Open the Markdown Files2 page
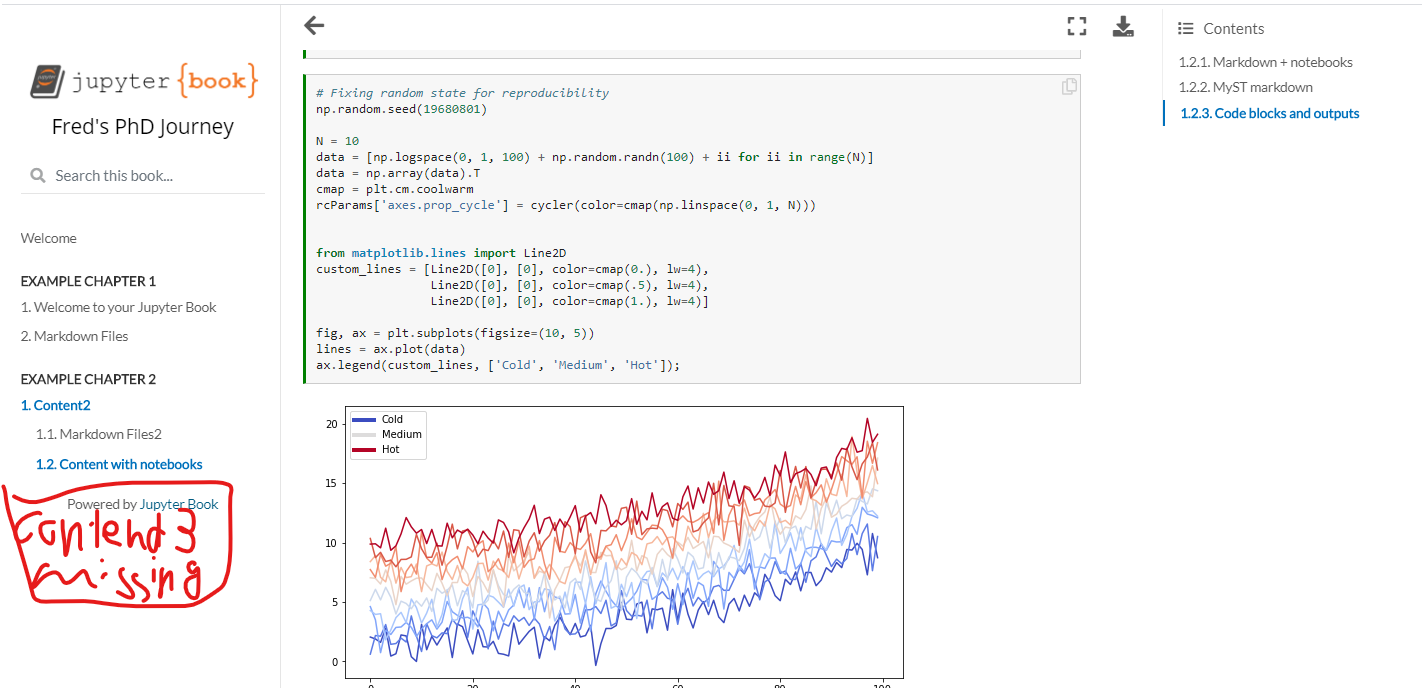1422x688 pixels. coord(99,434)
